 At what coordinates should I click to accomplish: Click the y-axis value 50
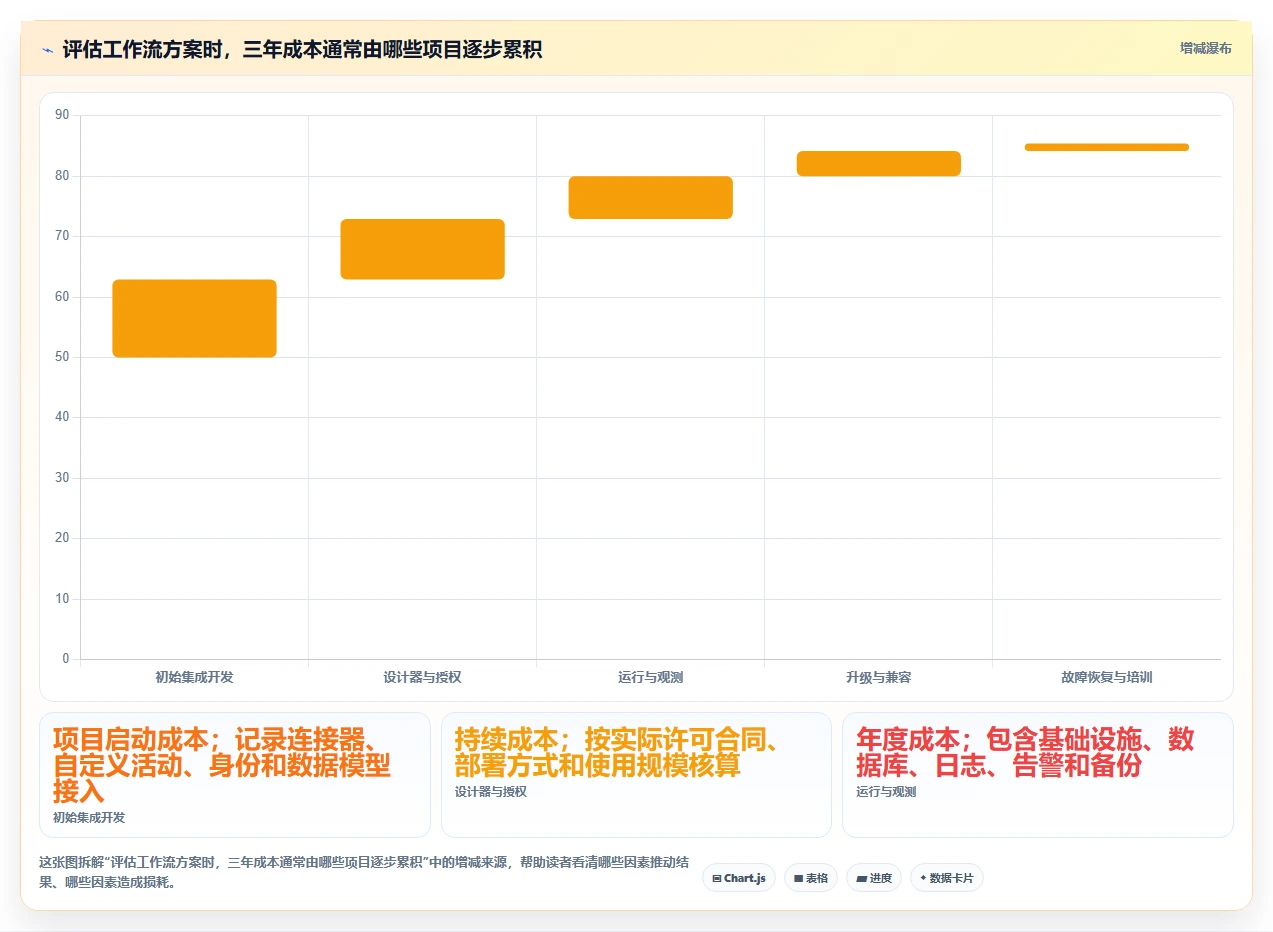[63, 357]
